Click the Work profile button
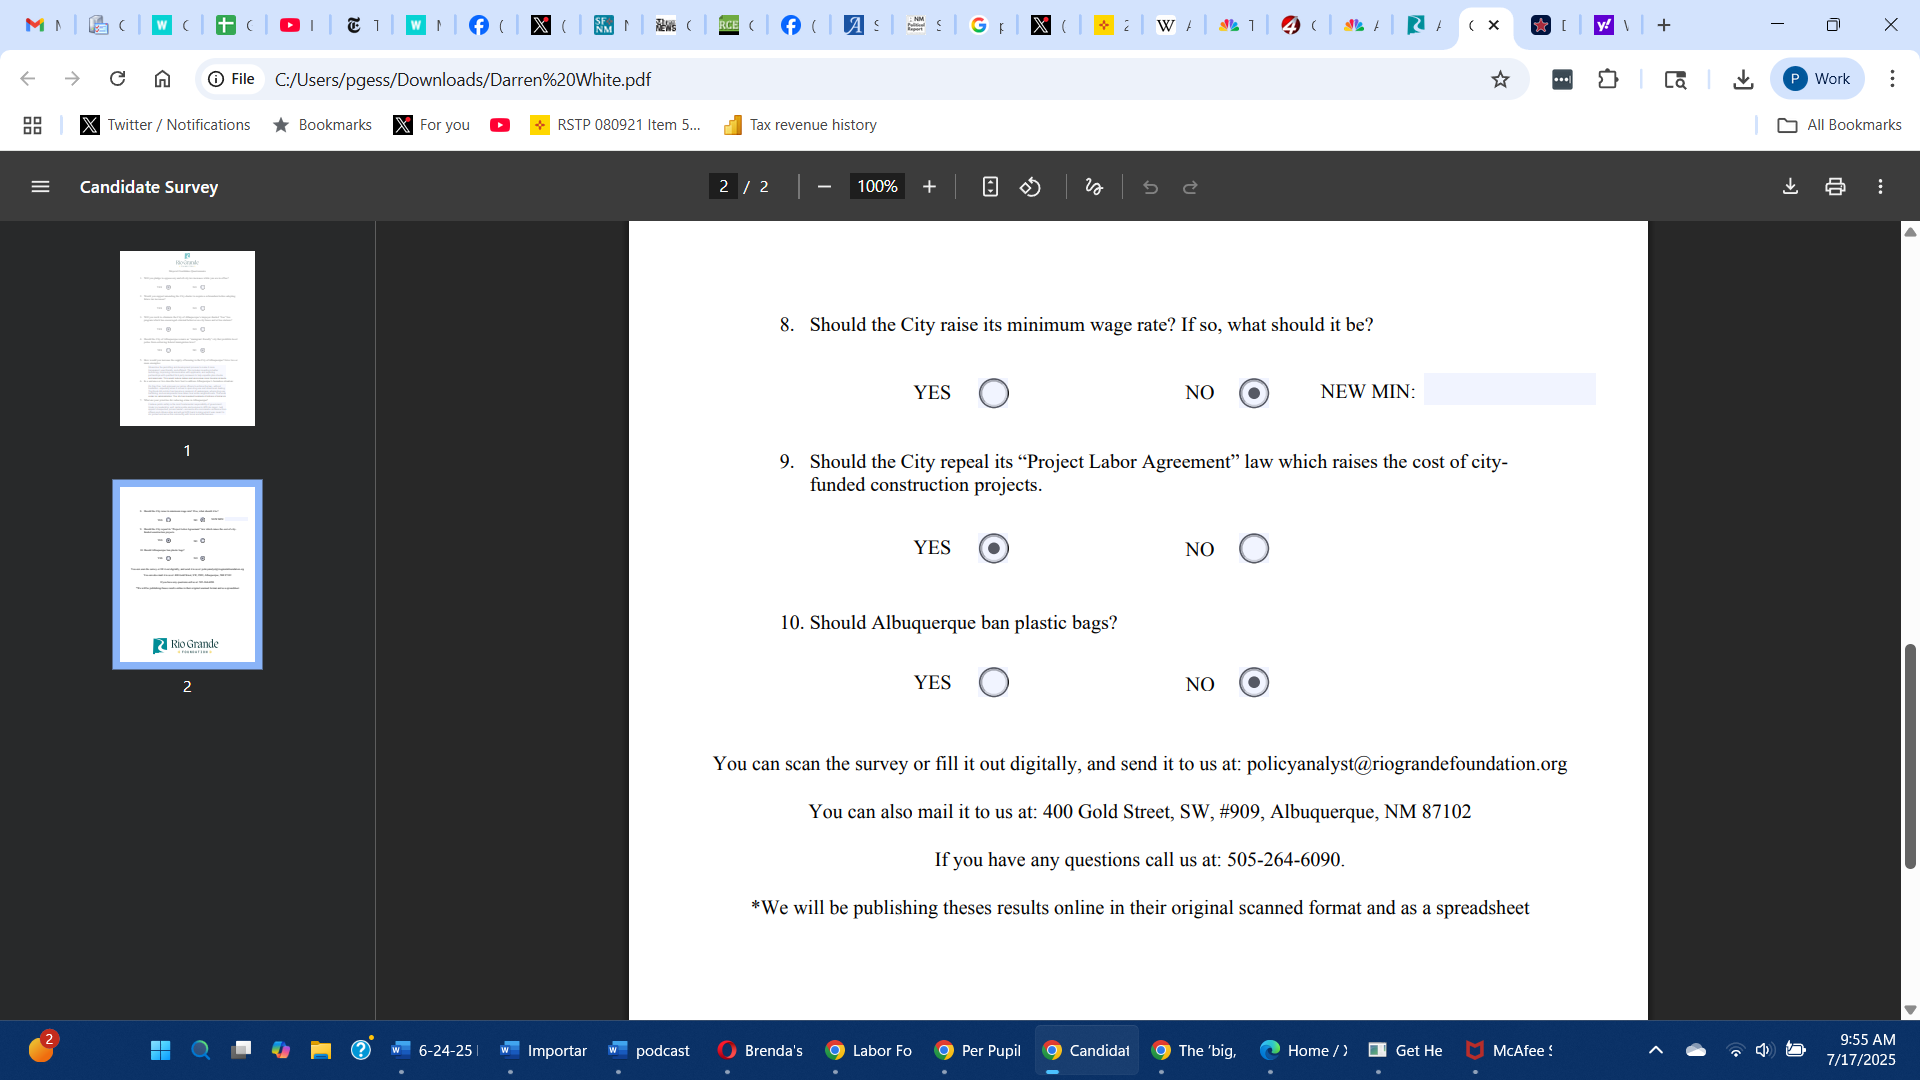The width and height of the screenshot is (1920, 1080). point(1817,79)
